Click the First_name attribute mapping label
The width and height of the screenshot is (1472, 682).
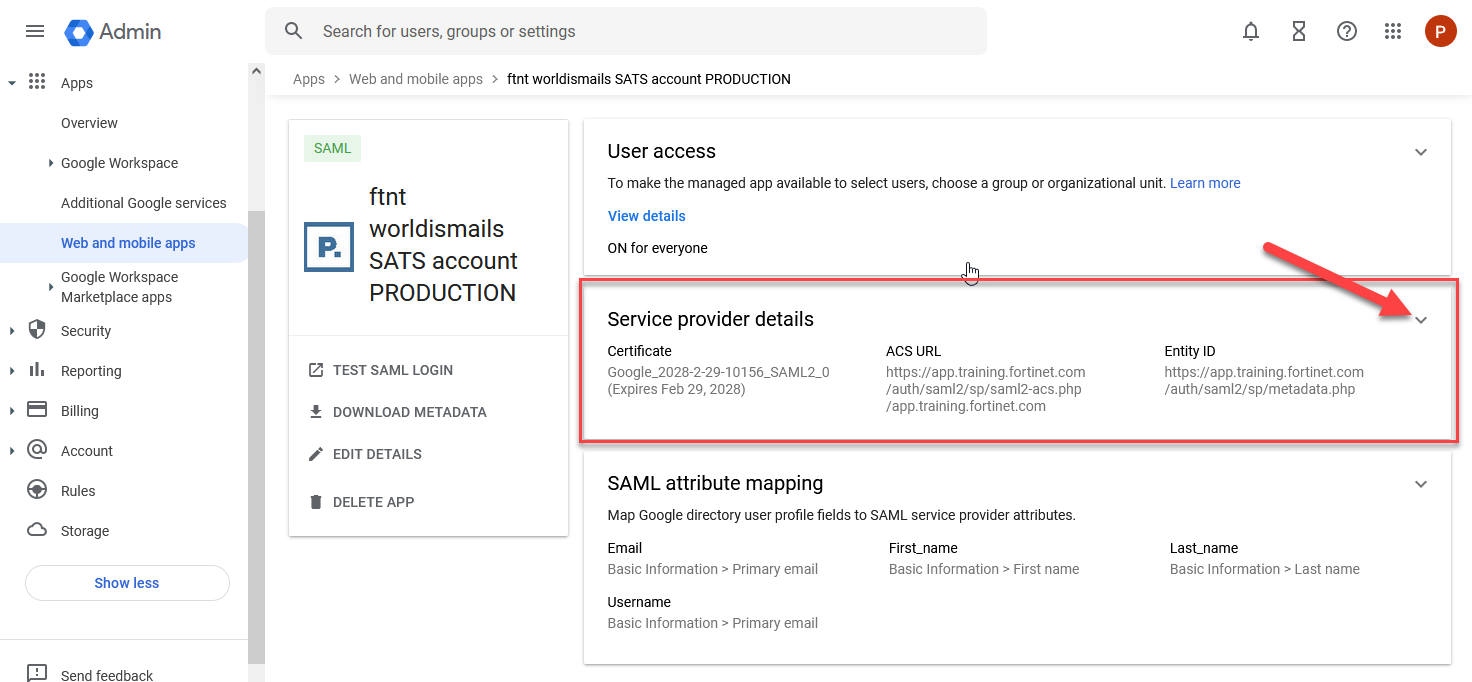(923, 548)
